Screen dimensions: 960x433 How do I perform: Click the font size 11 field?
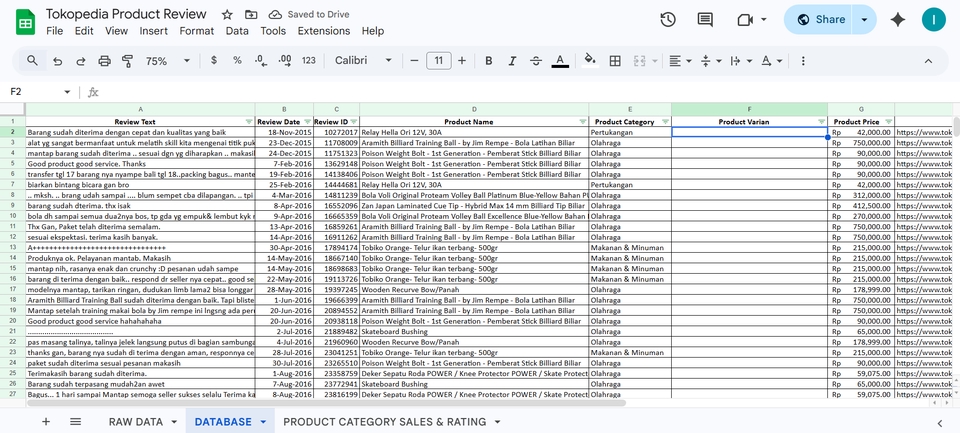click(438, 61)
